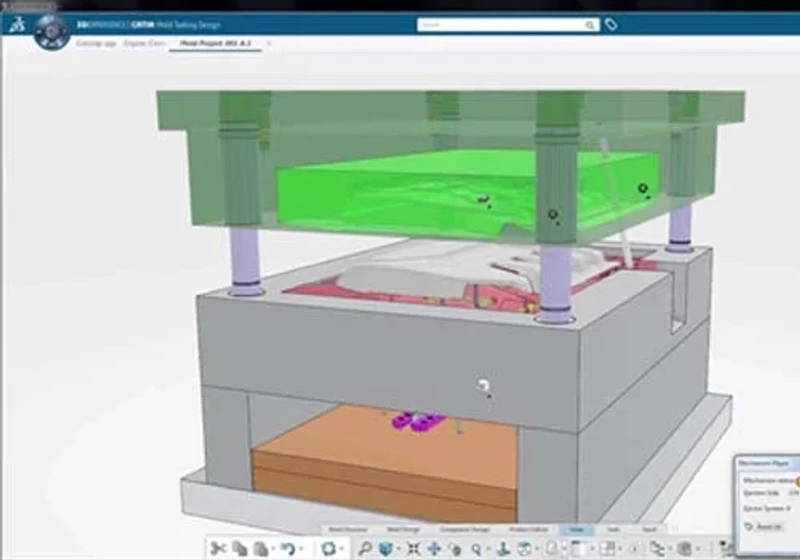800x560 pixels.
Task: Click the Ejector System row
Action: point(767,508)
